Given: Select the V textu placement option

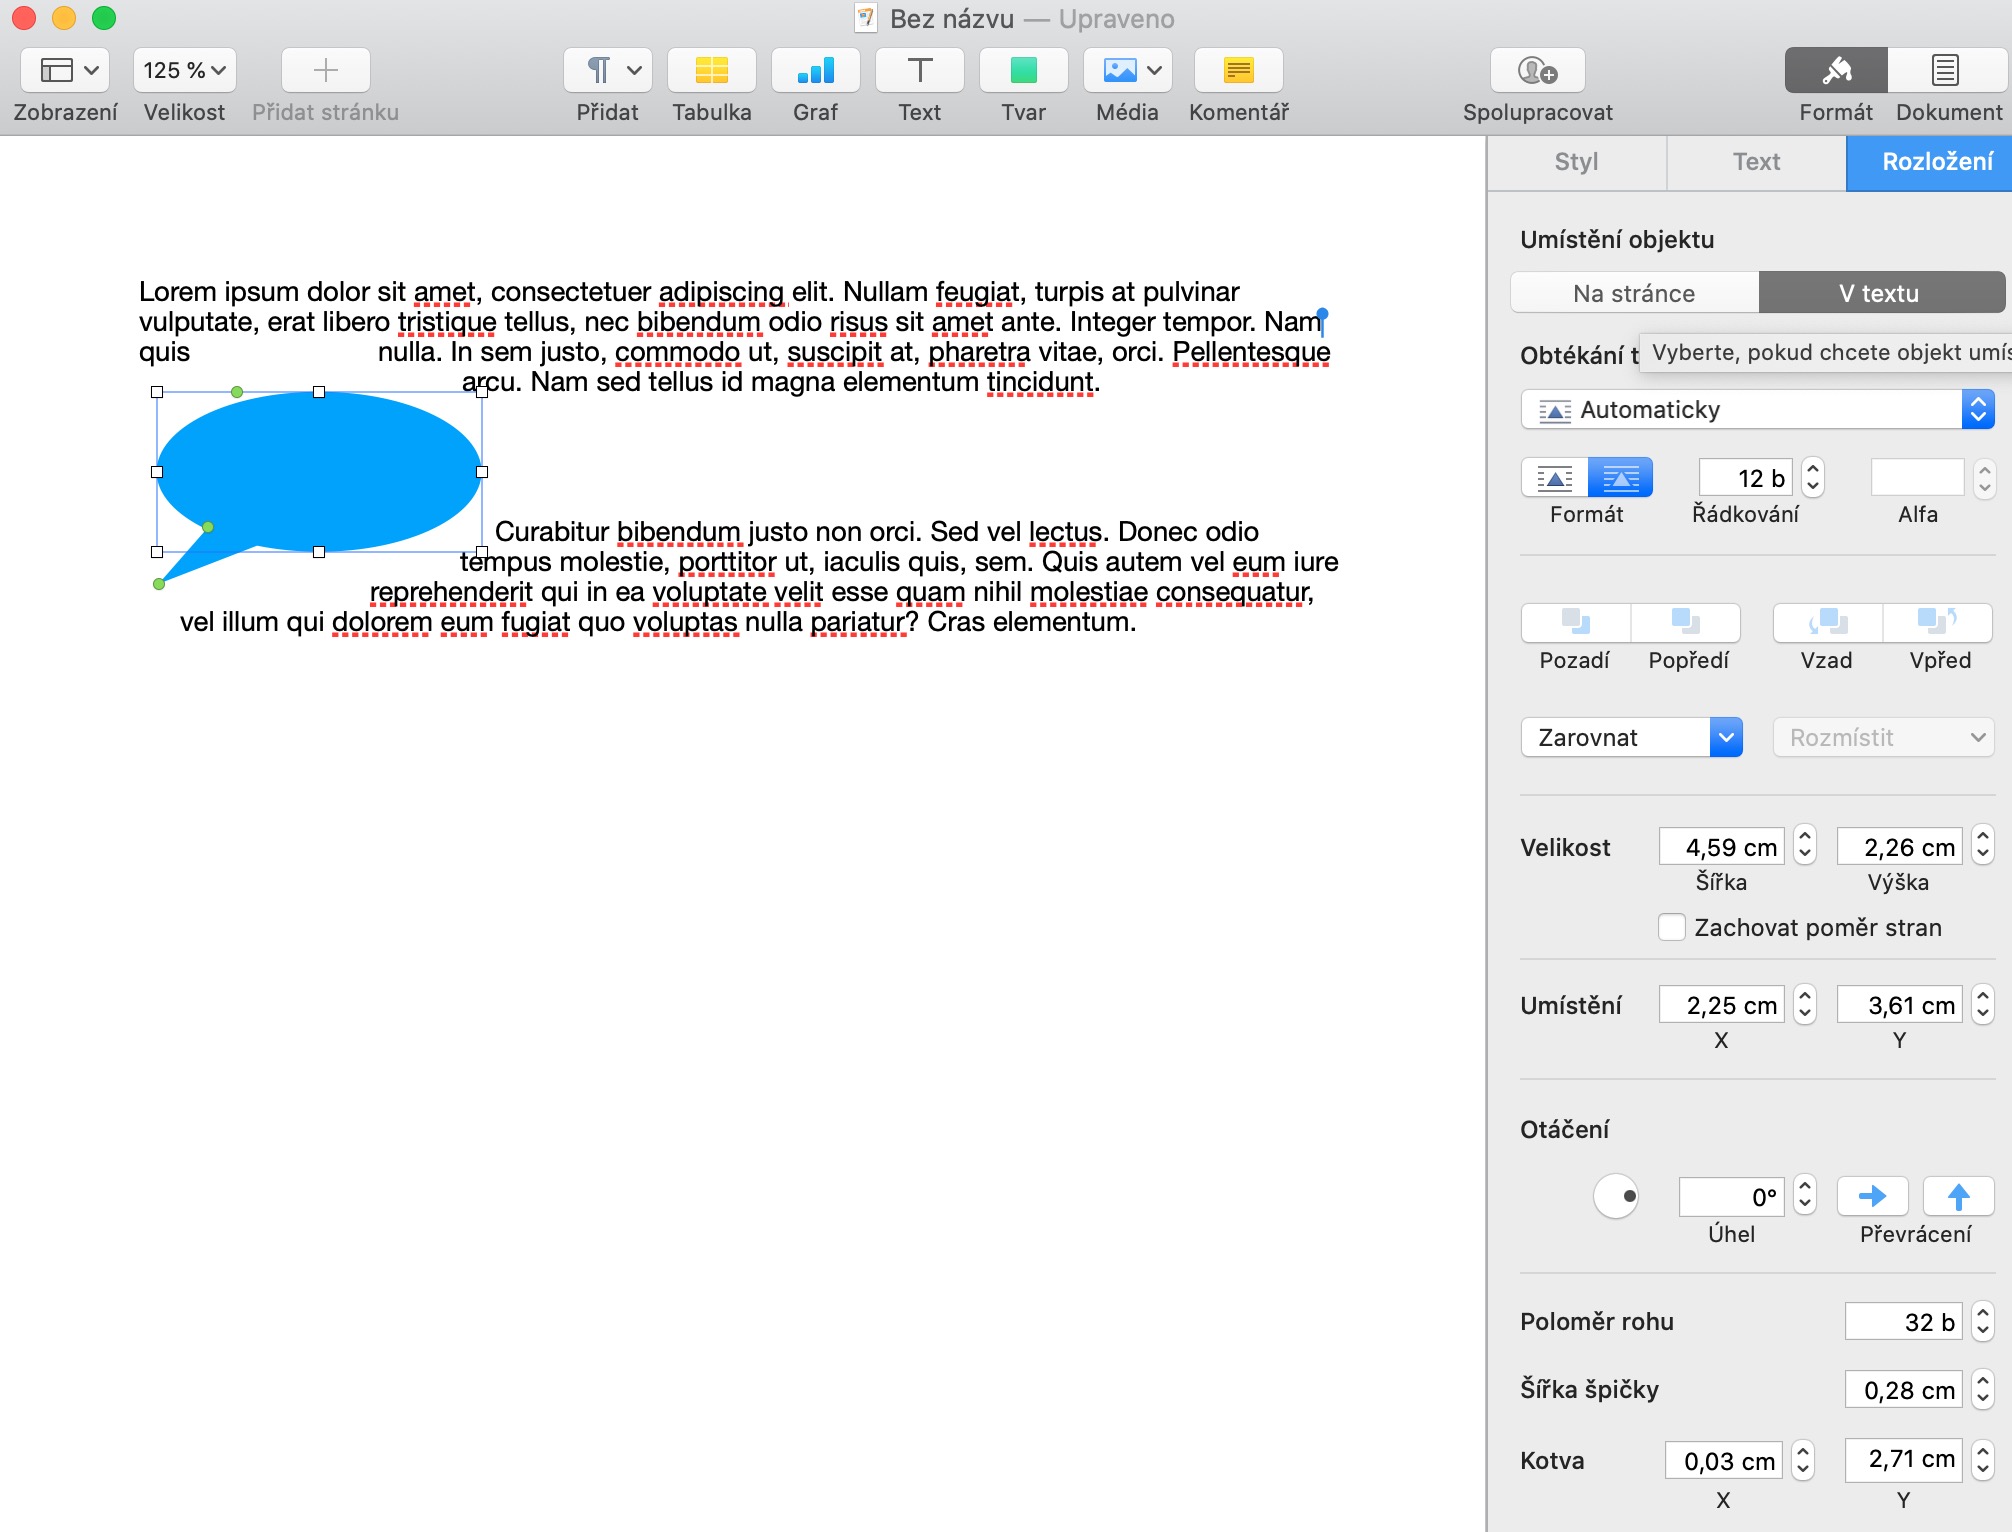Looking at the screenshot, I should pos(1880,293).
